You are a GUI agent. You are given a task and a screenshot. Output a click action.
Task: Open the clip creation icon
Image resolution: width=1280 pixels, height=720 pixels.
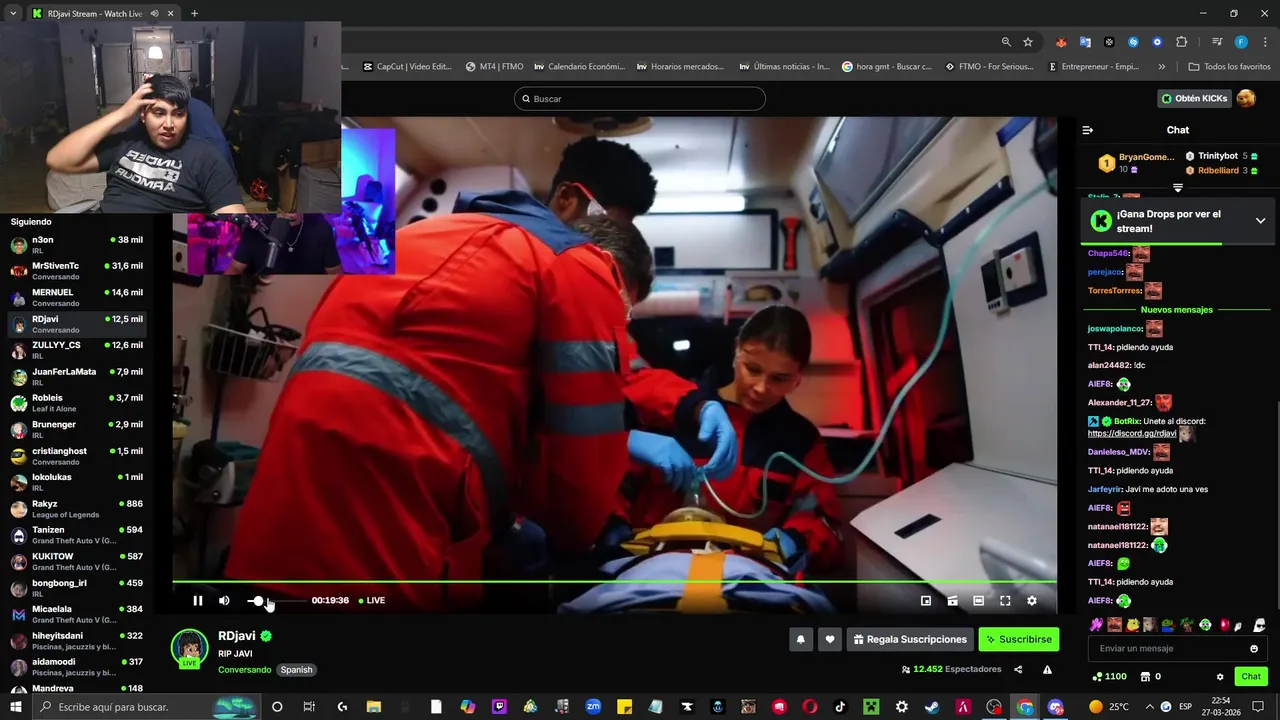pos(952,600)
